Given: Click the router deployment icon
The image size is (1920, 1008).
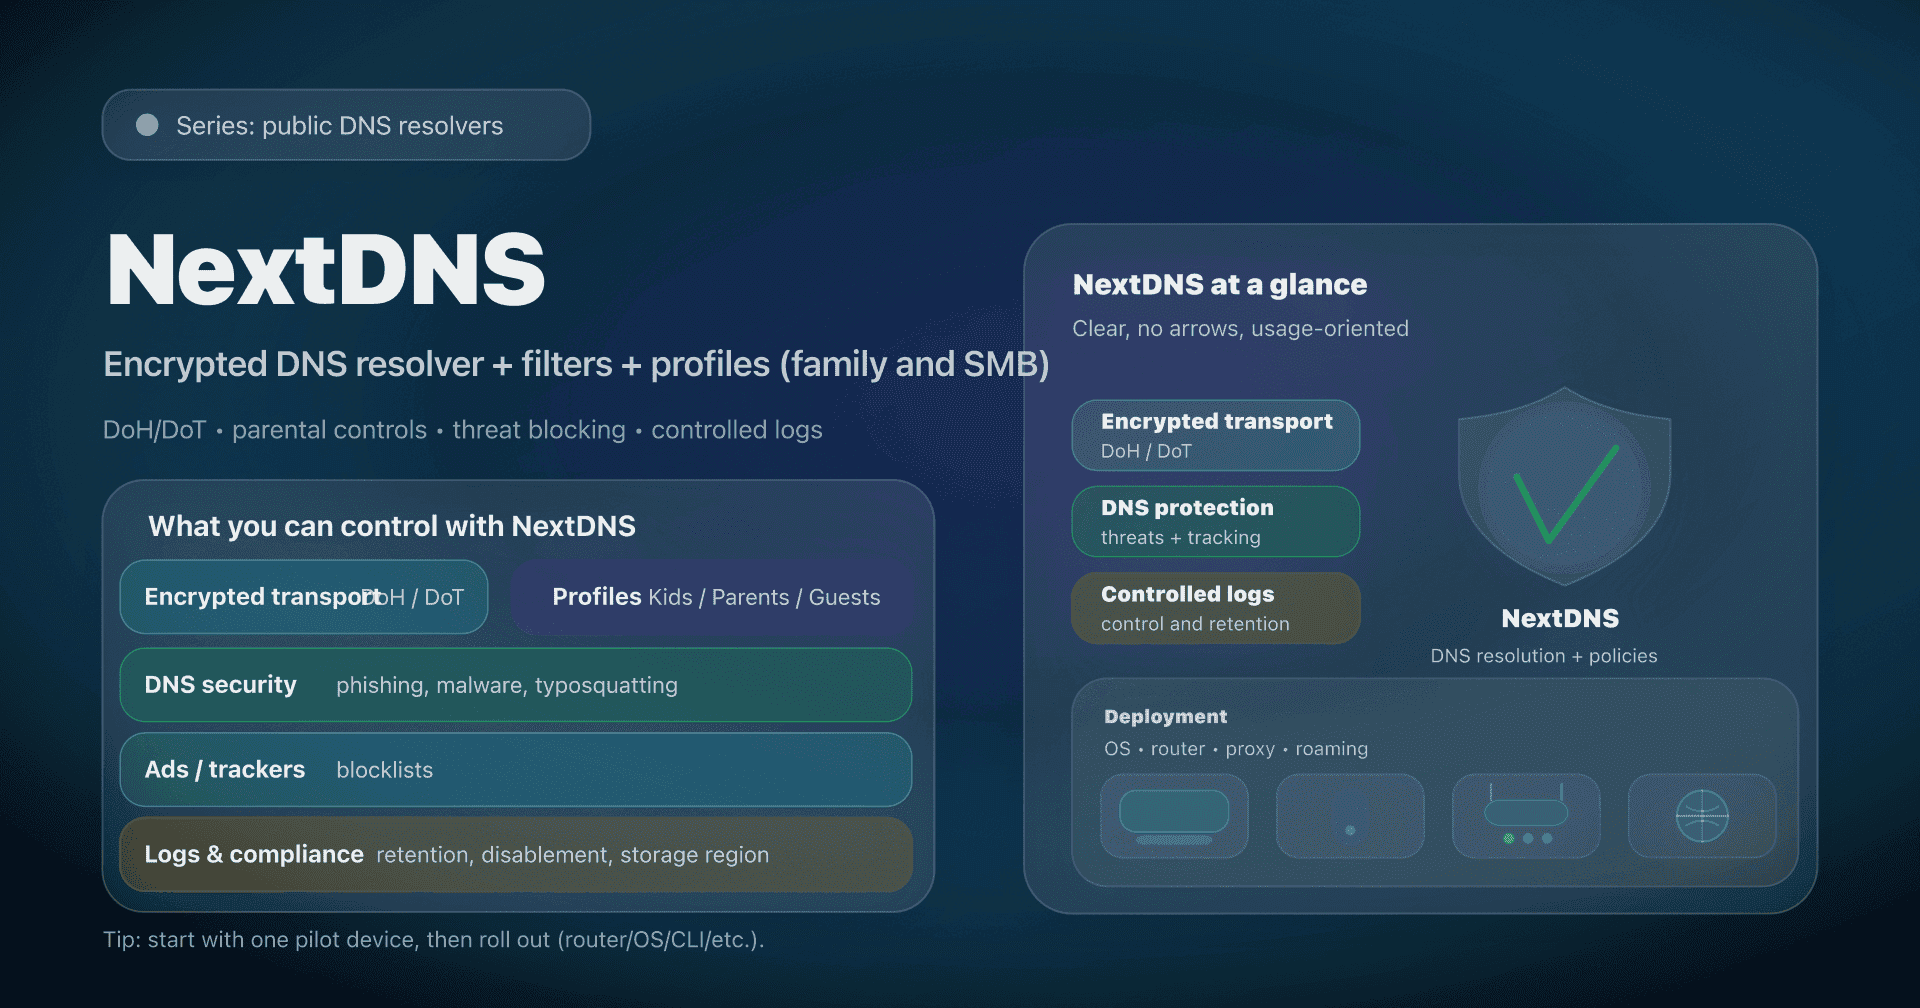Looking at the screenshot, I should [1526, 816].
